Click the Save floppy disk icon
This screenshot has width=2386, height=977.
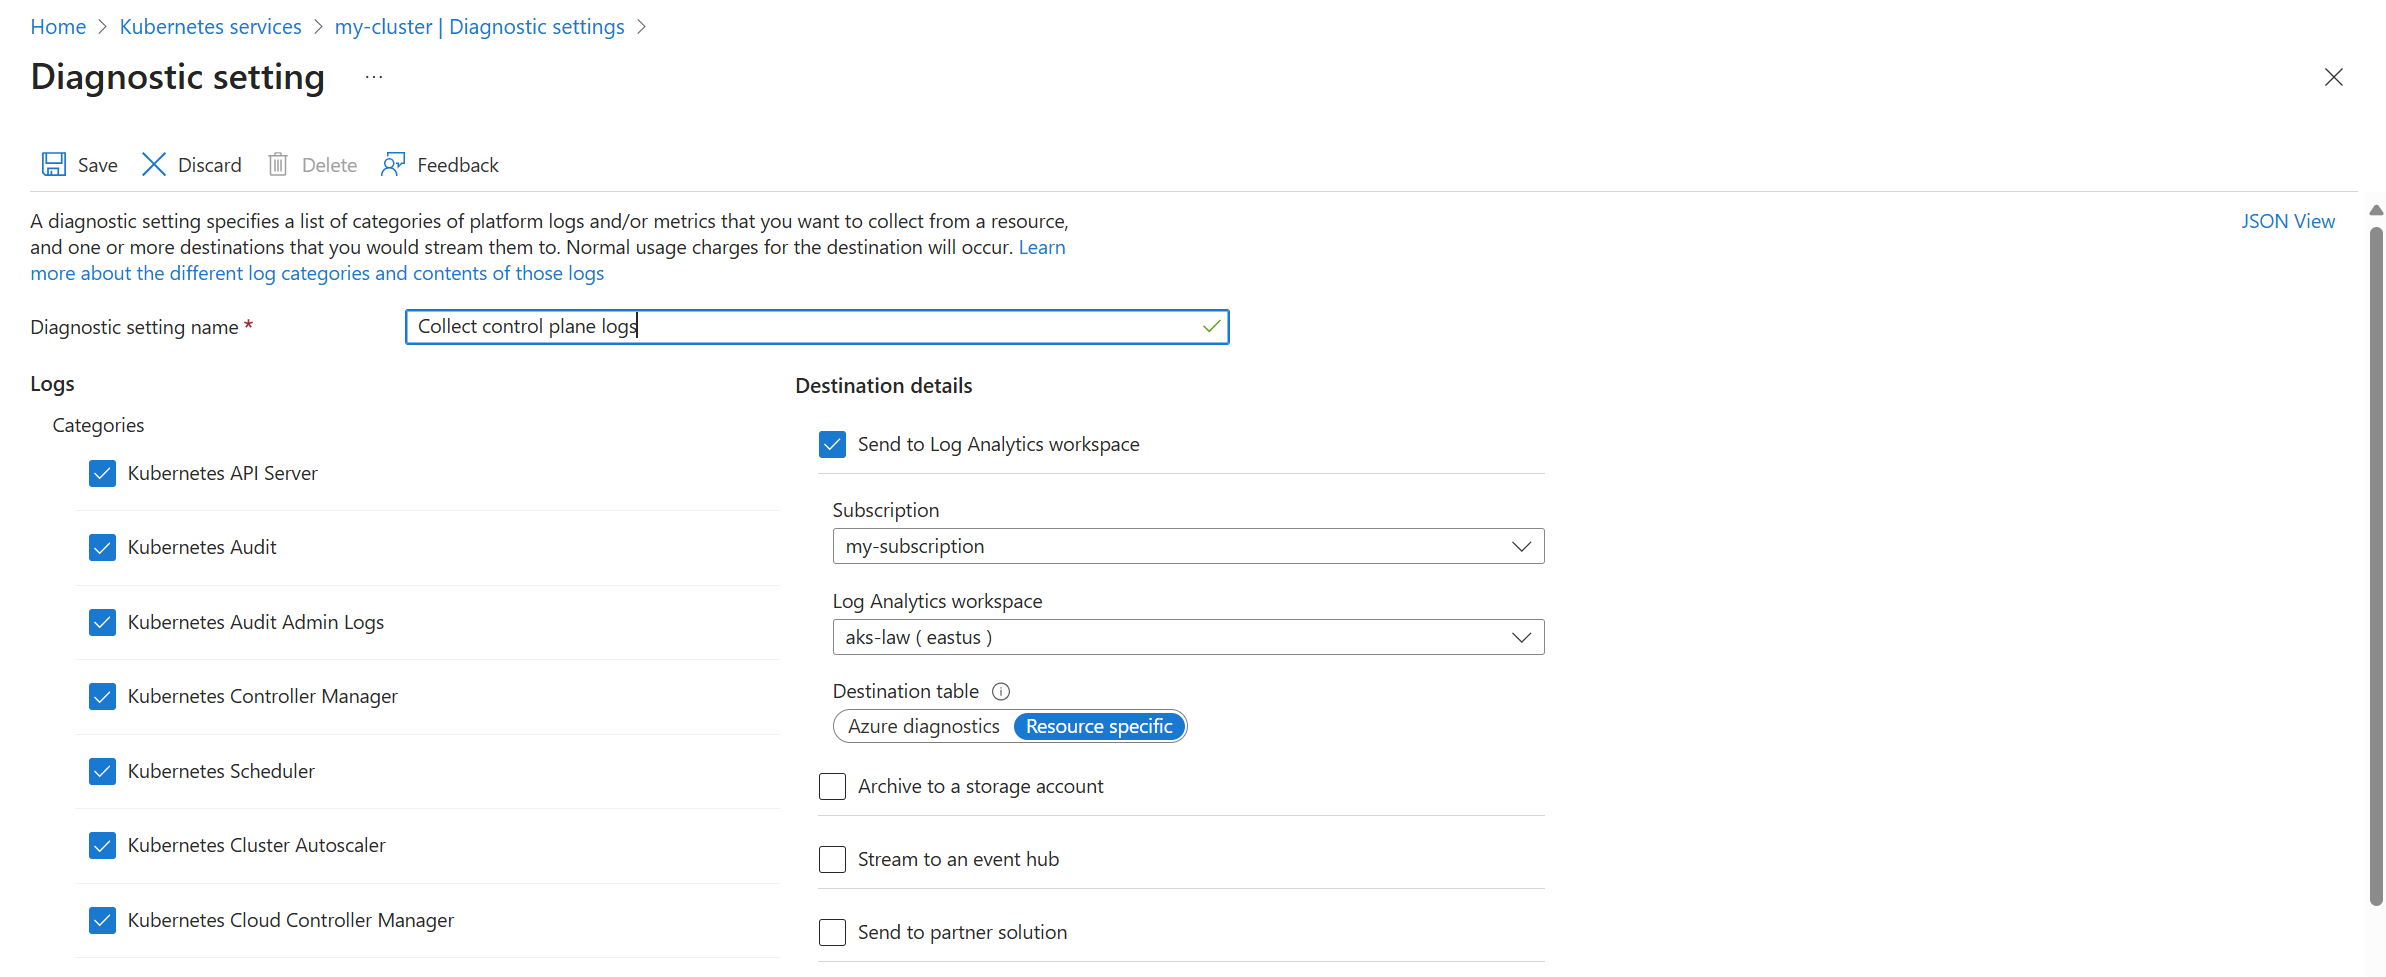coord(54,165)
